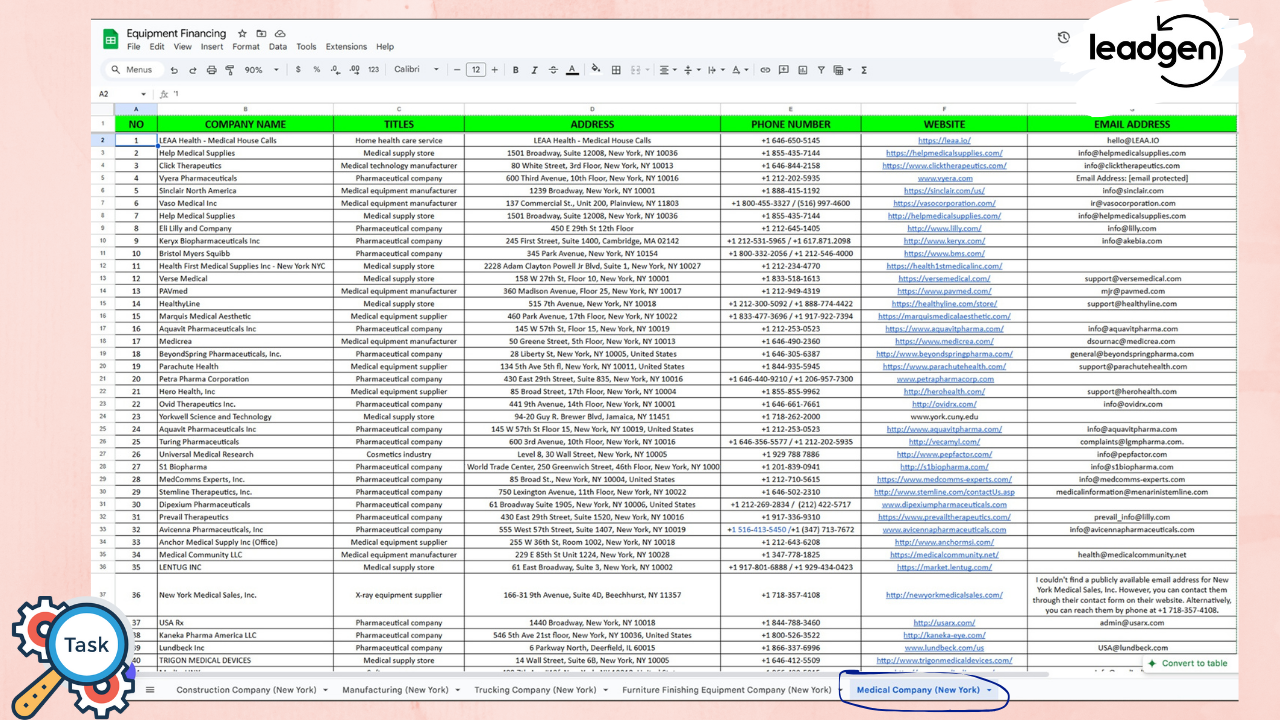The width and height of the screenshot is (1280, 720).
Task: Open horizontal align dropdown
Action: [667, 70]
